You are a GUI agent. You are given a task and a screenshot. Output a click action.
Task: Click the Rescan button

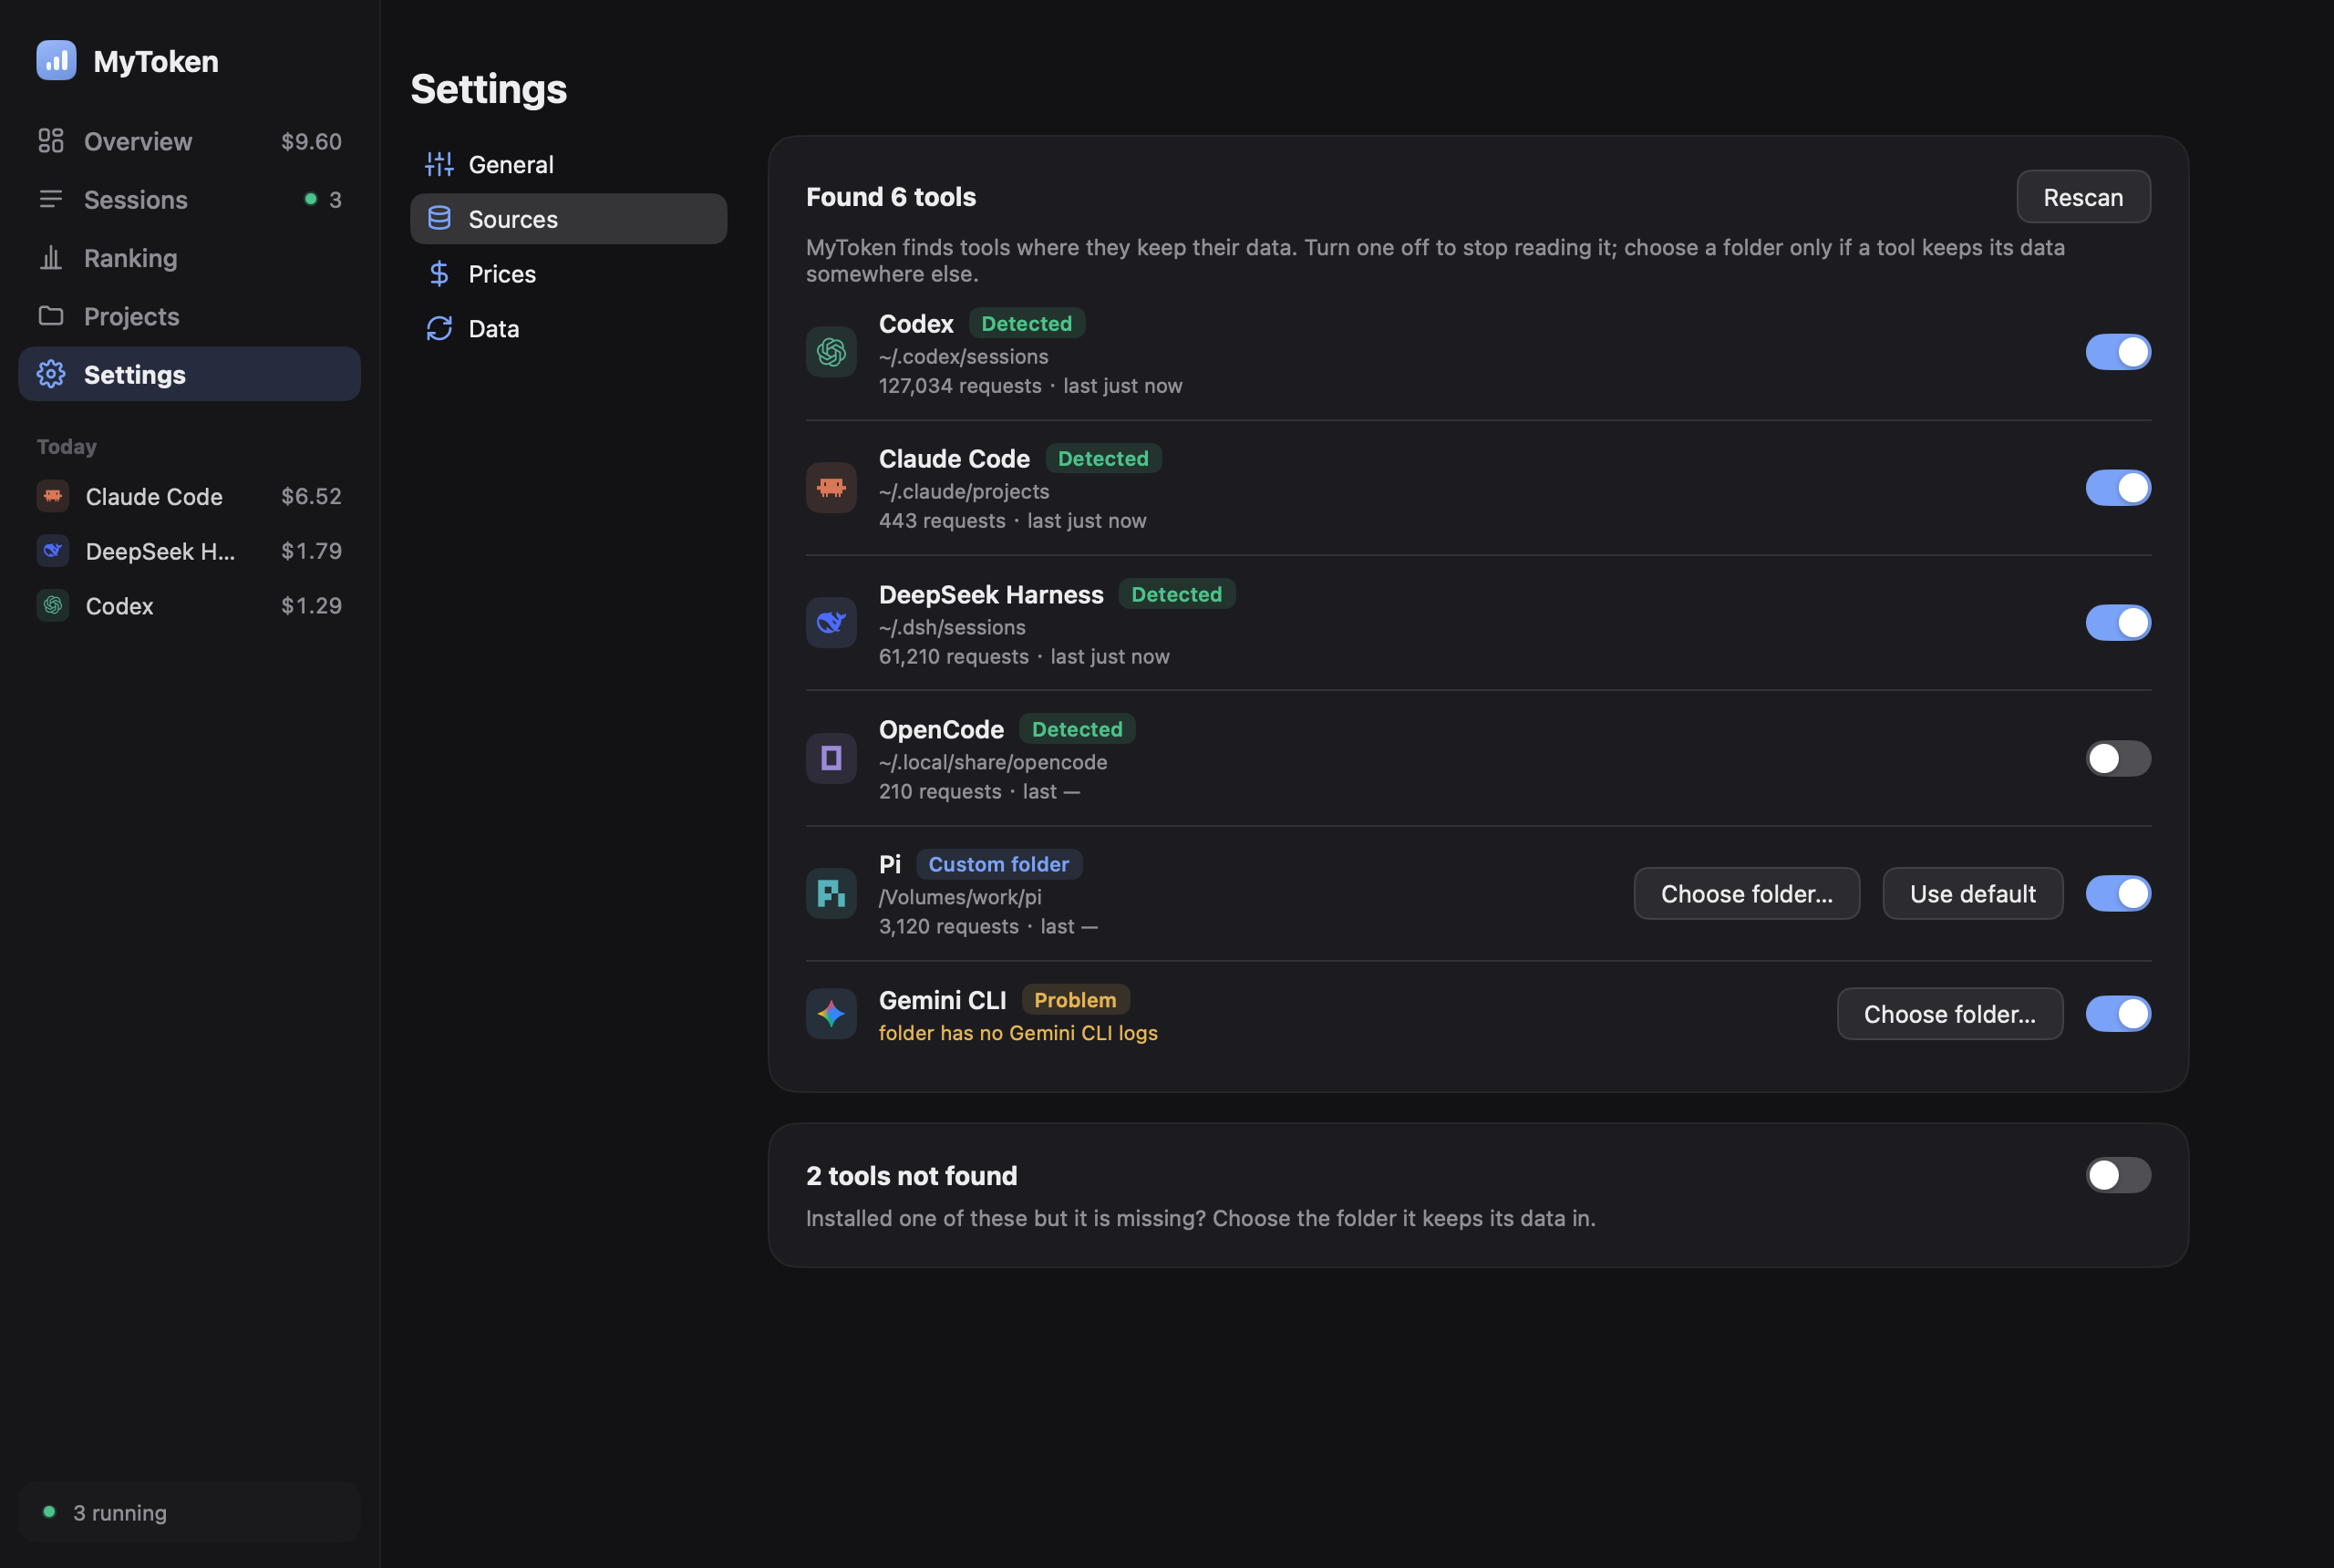(x=2083, y=197)
